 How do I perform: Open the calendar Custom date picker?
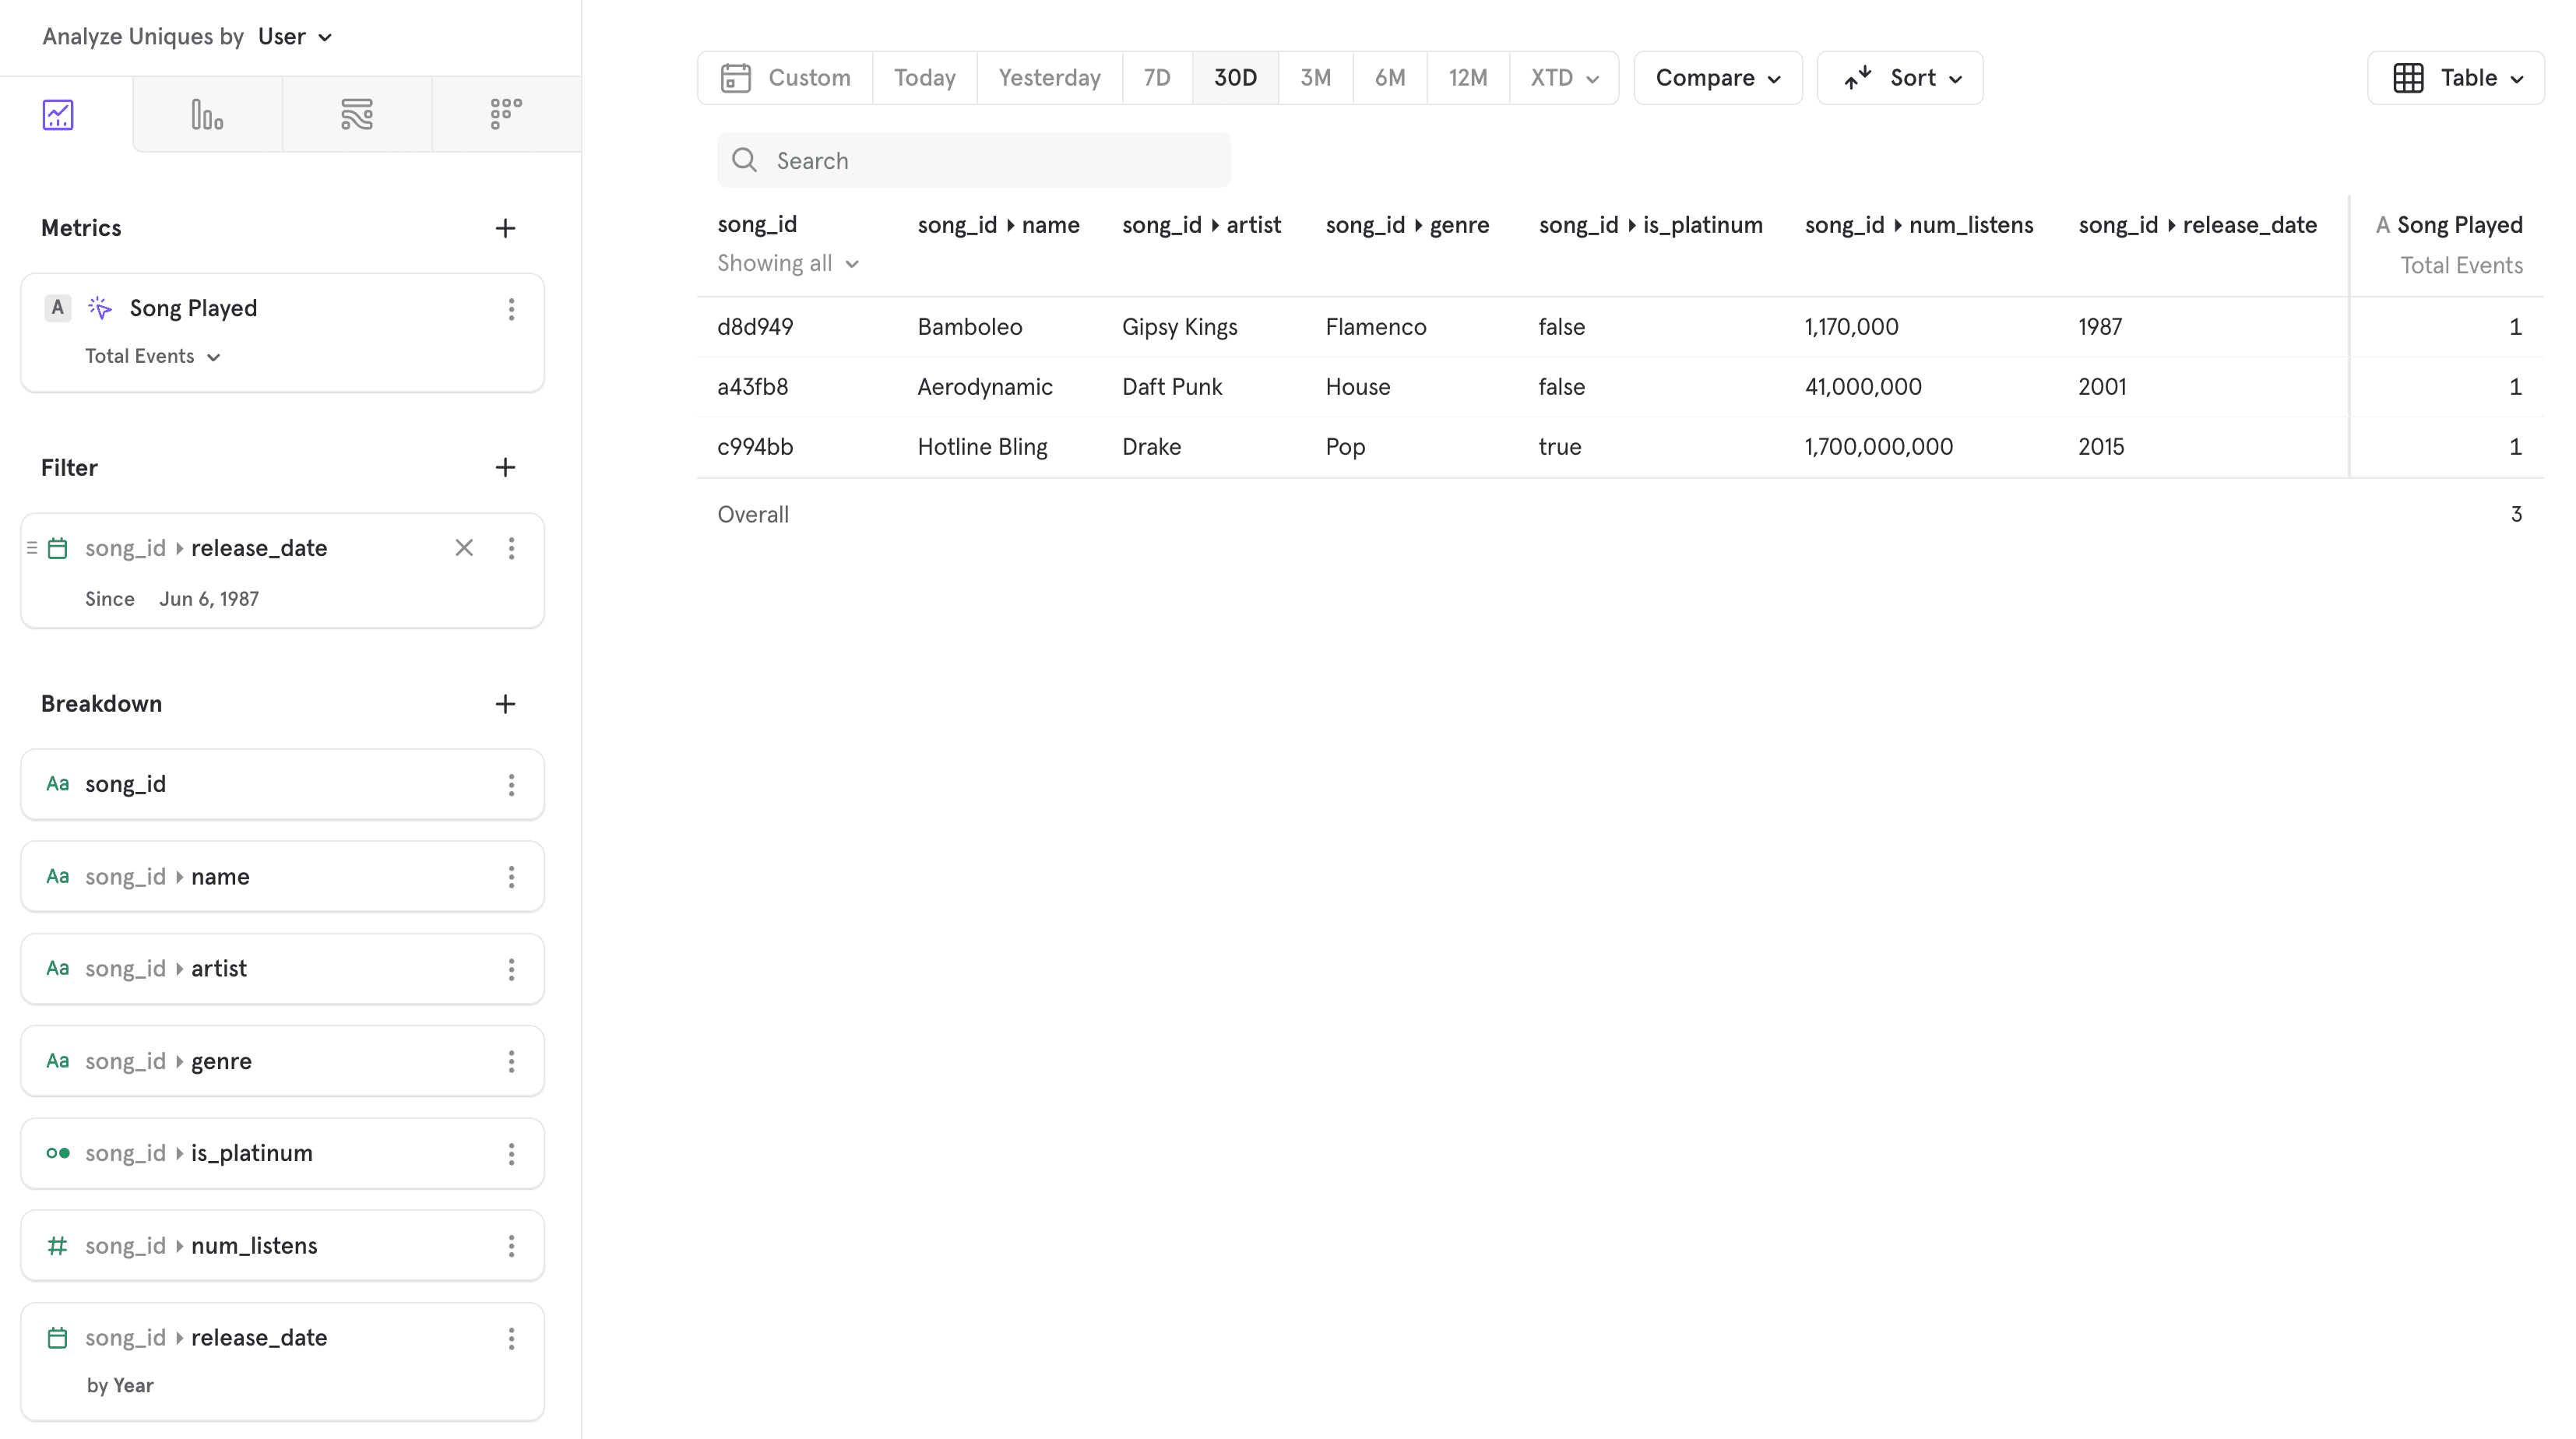pyautogui.click(x=786, y=78)
